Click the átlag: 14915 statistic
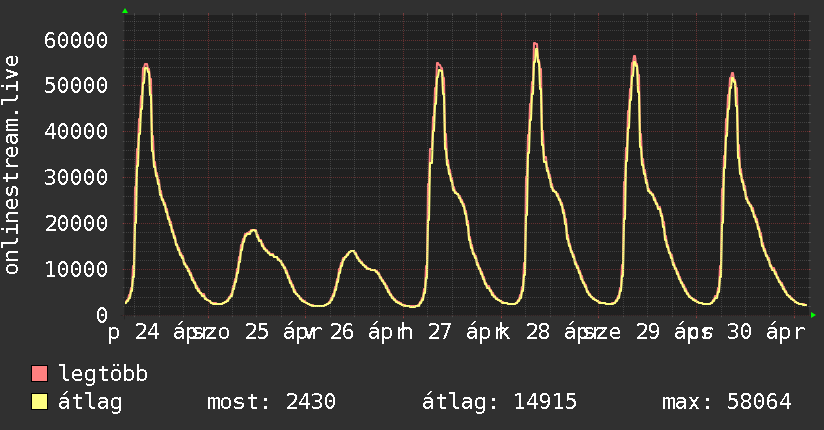The height and width of the screenshot is (430, 824). pos(499,402)
